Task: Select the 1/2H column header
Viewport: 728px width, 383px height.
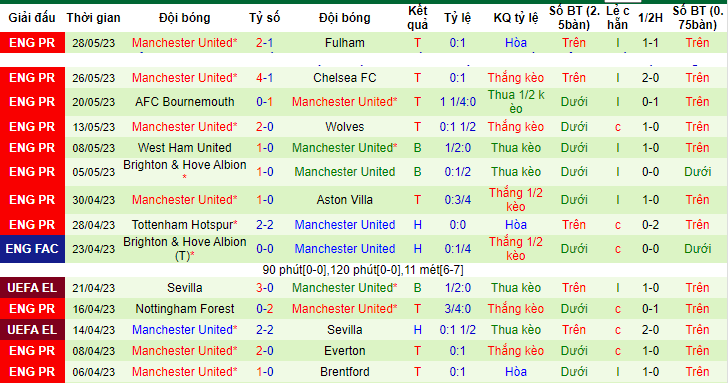Action: pyautogui.click(x=650, y=18)
